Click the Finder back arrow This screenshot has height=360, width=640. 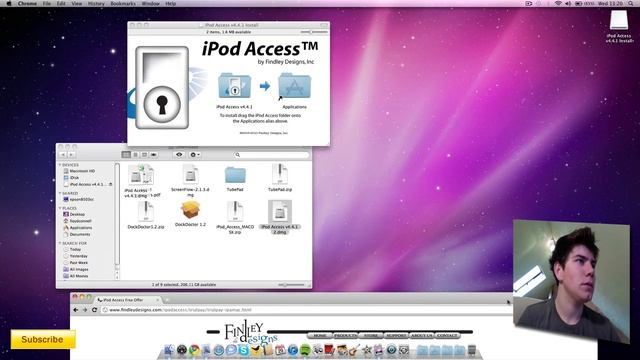pos(63,155)
